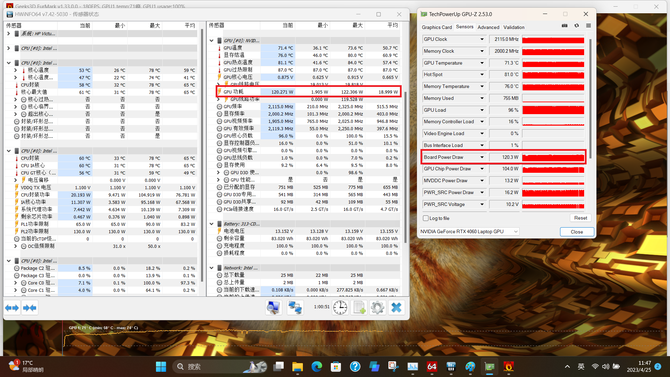This screenshot has width=670, height=377.
Task: Open Memory Clock sensor dropdown arrow
Action: point(482,51)
